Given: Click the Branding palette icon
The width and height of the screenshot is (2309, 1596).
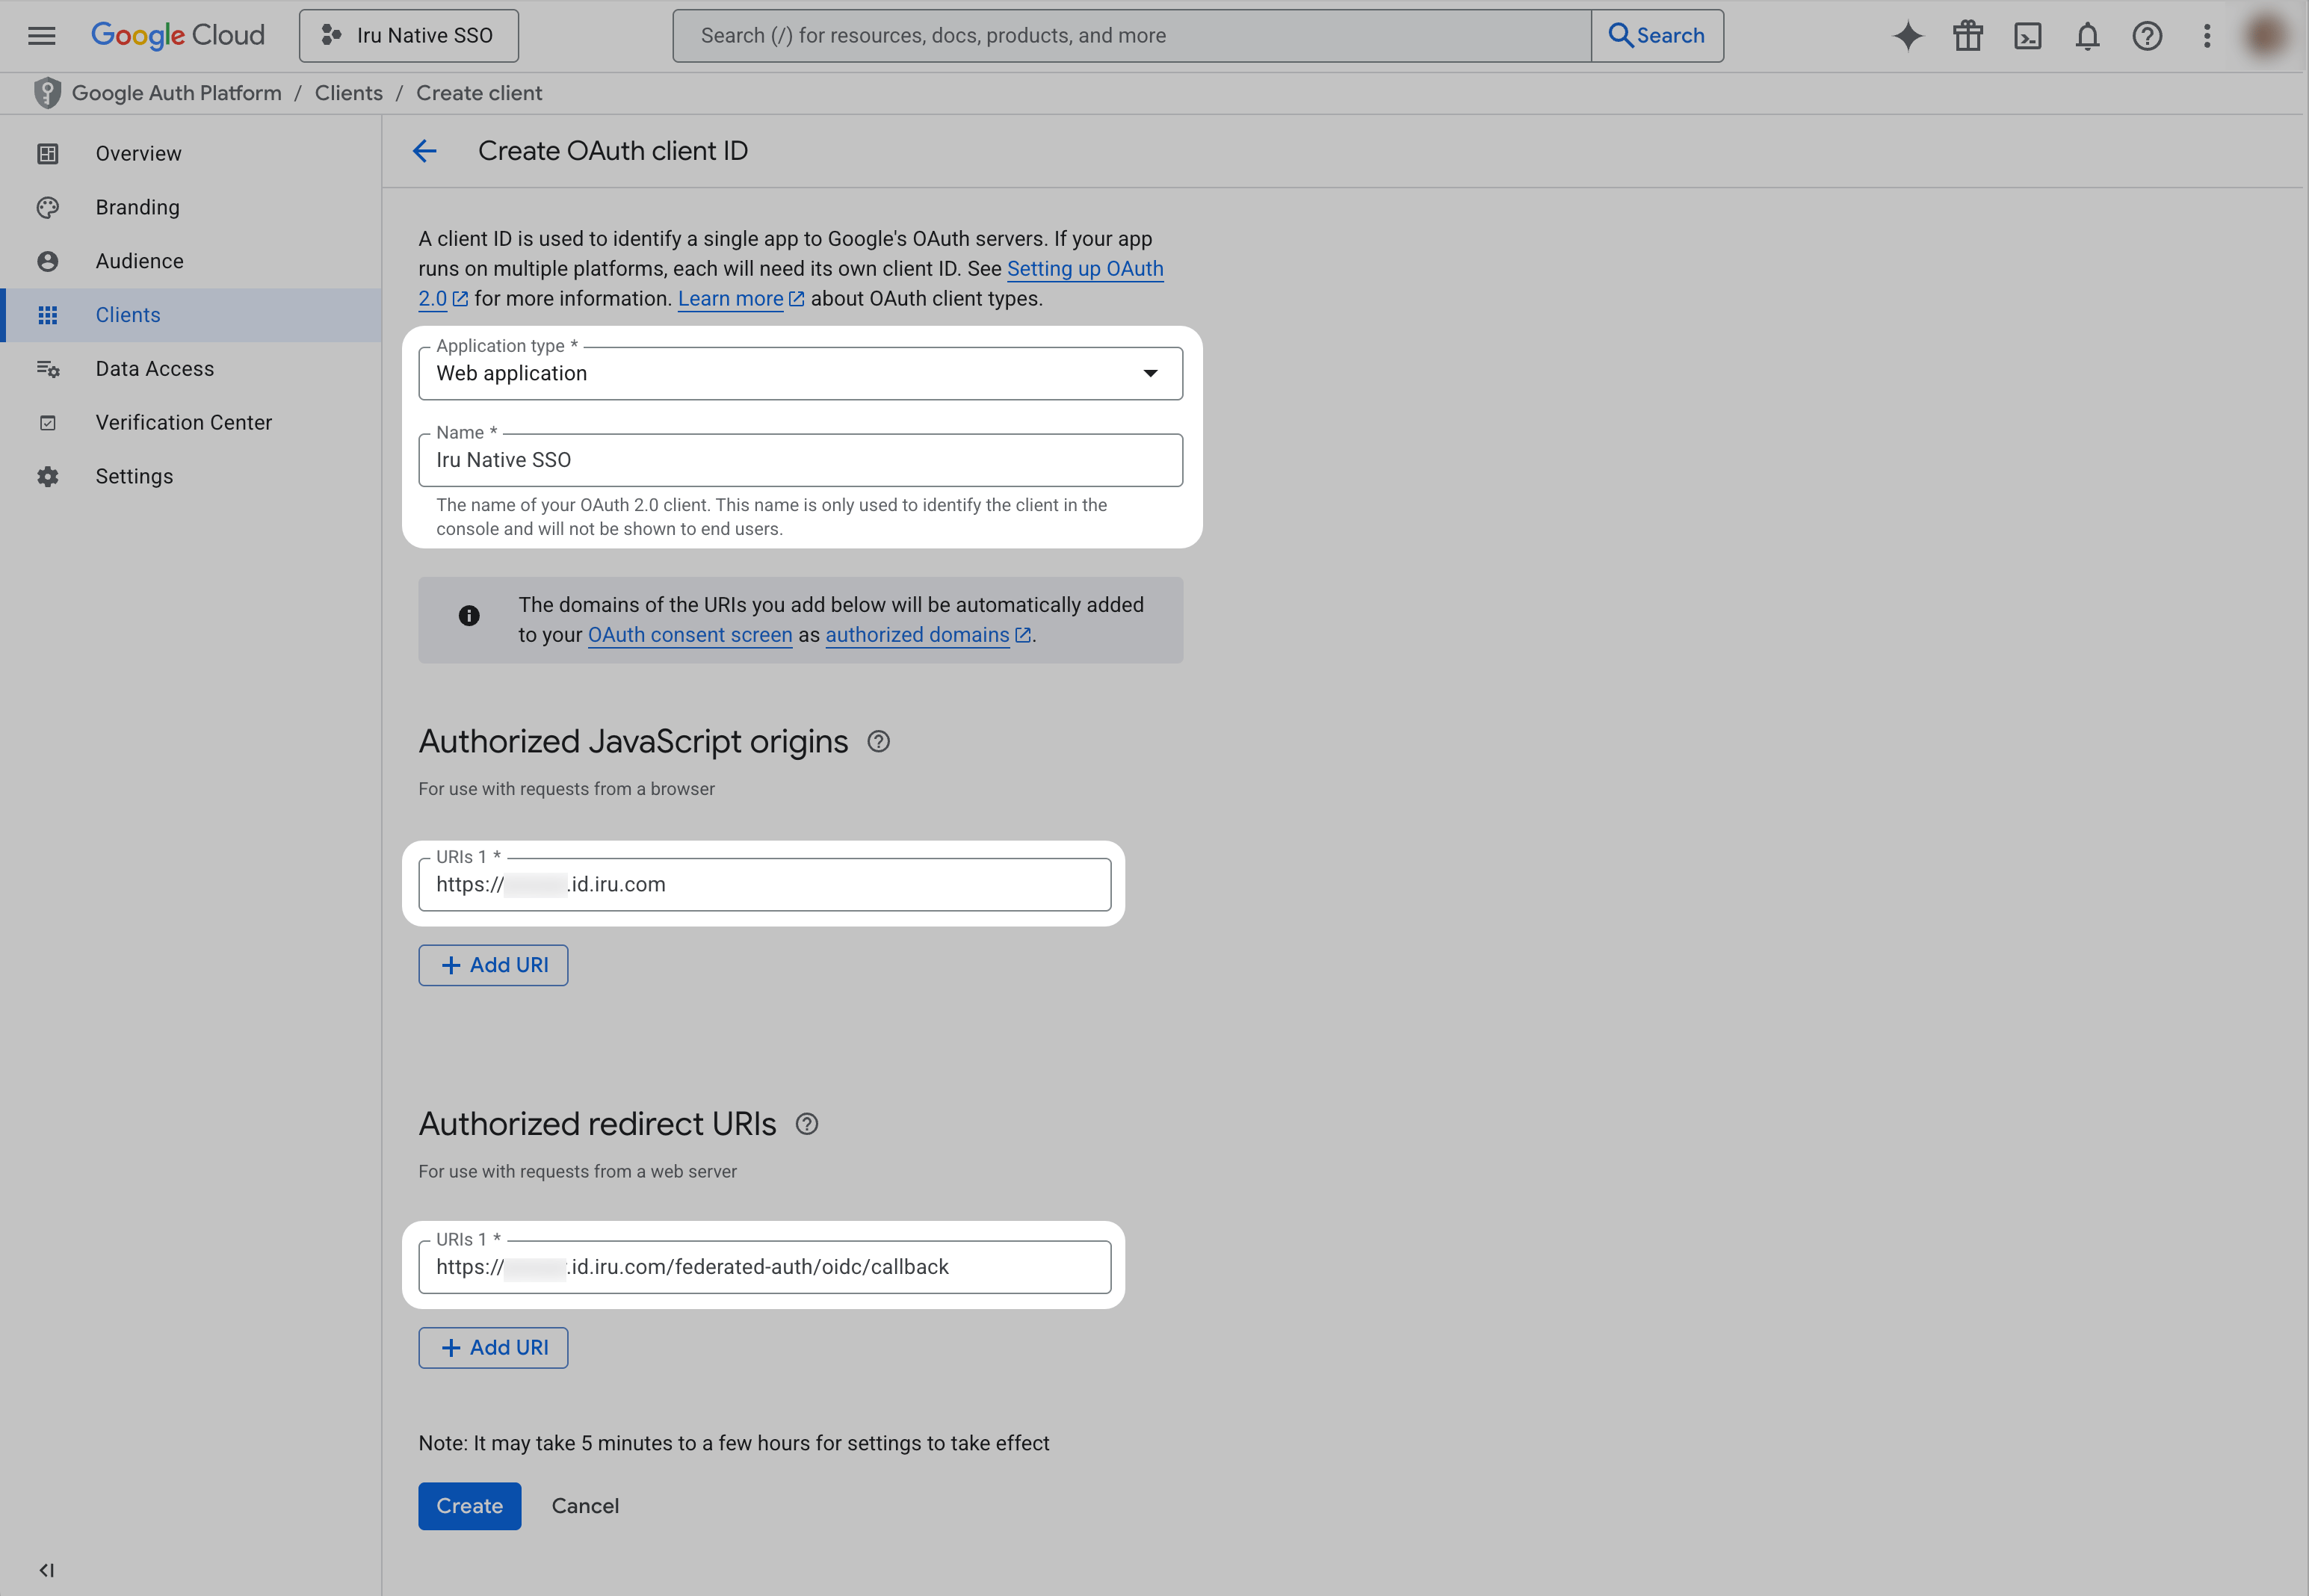Looking at the screenshot, I should tap(48, 207).
